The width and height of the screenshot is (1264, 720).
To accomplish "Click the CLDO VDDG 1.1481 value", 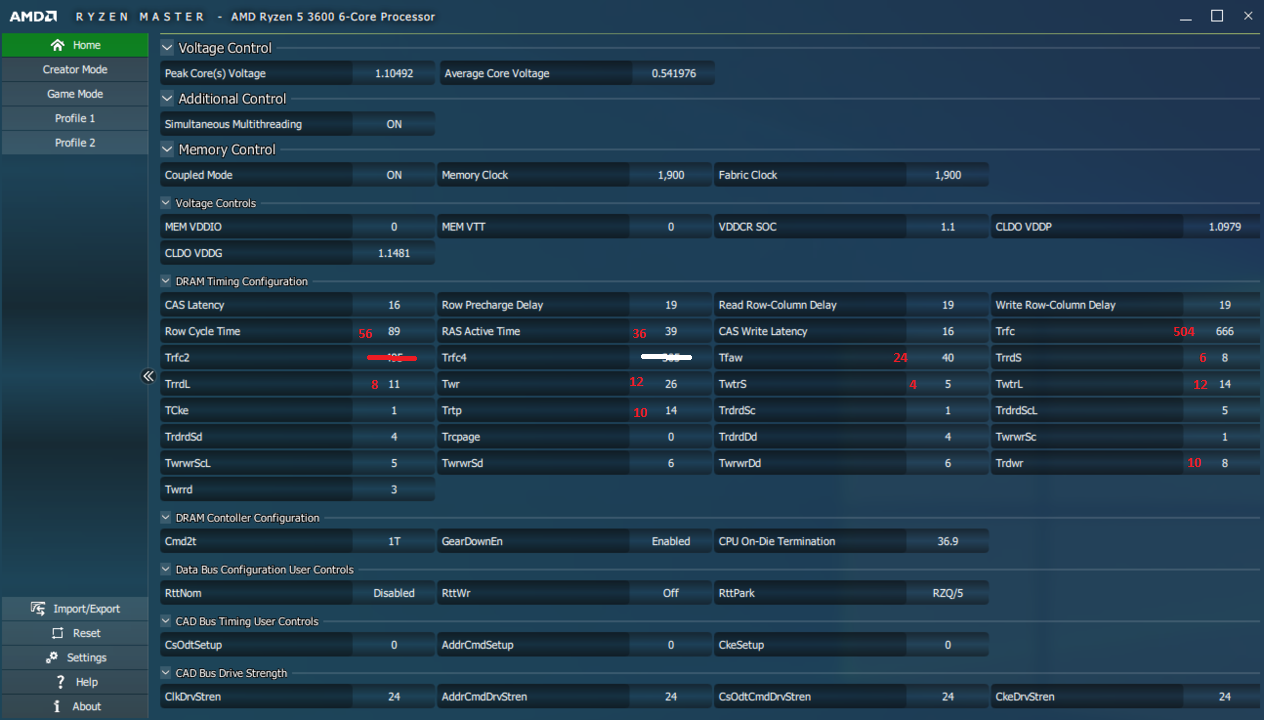I will (x=394, y=253).
